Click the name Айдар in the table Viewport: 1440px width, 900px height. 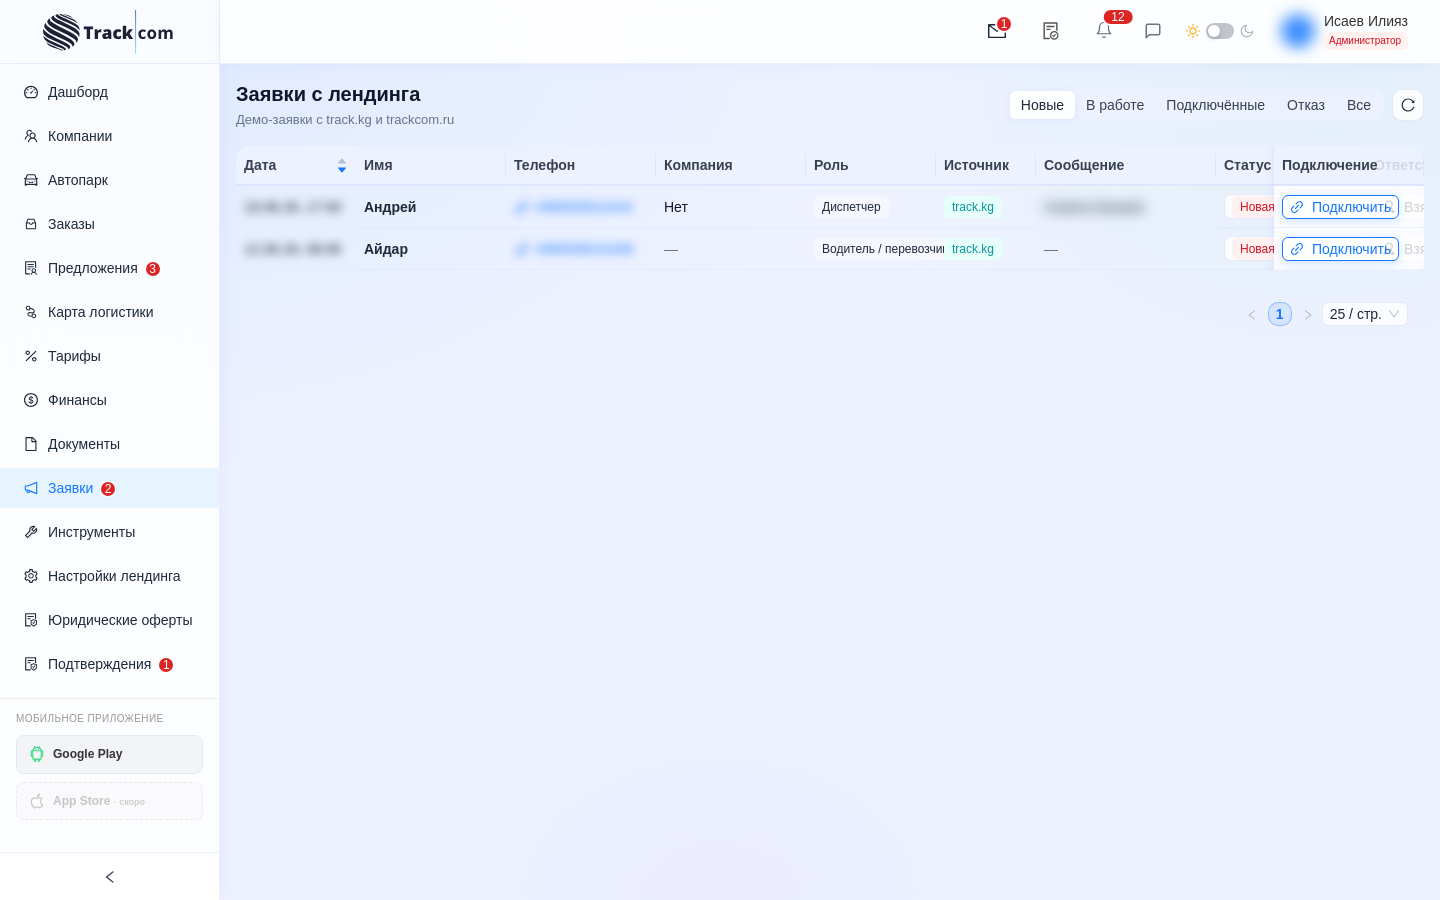point(386,249)
